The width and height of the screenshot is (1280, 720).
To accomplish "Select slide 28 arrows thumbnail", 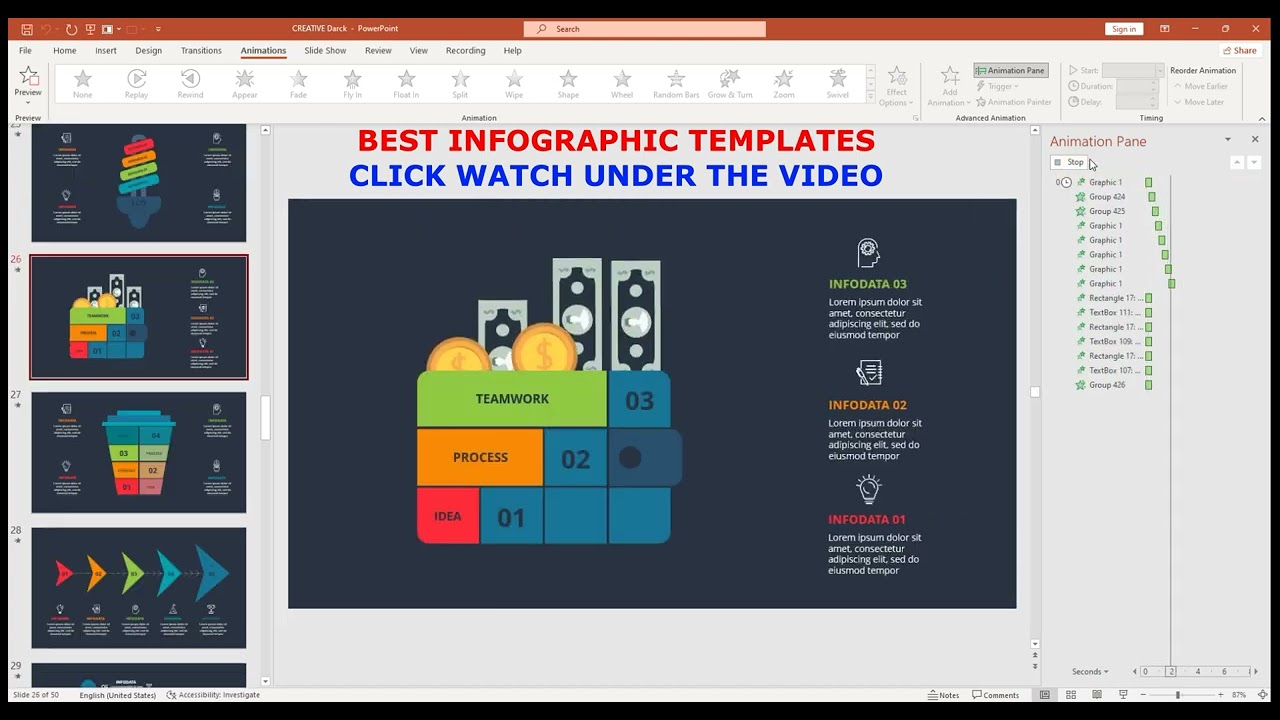I will tap(138, 588).
